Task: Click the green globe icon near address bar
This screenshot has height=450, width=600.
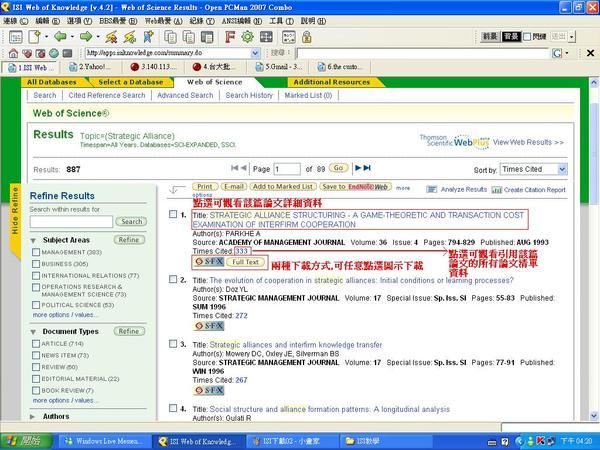Action: (54, 53)
